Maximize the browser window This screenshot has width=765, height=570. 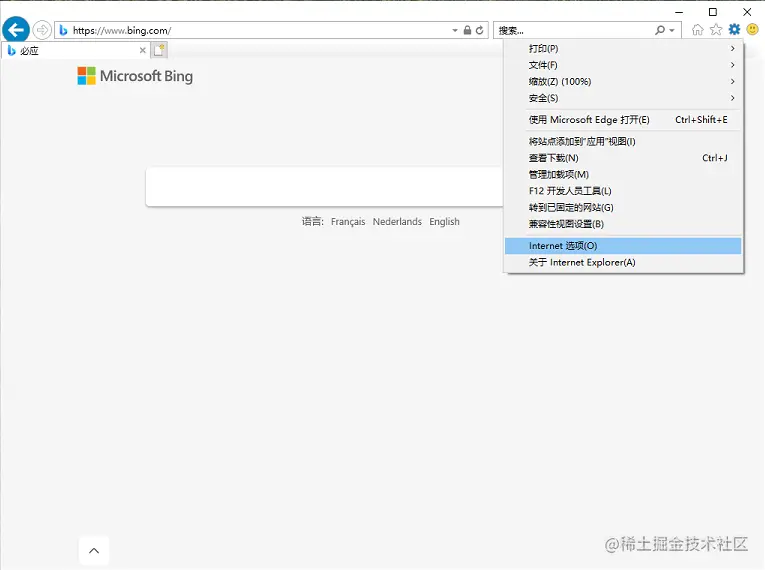point(713,12)
